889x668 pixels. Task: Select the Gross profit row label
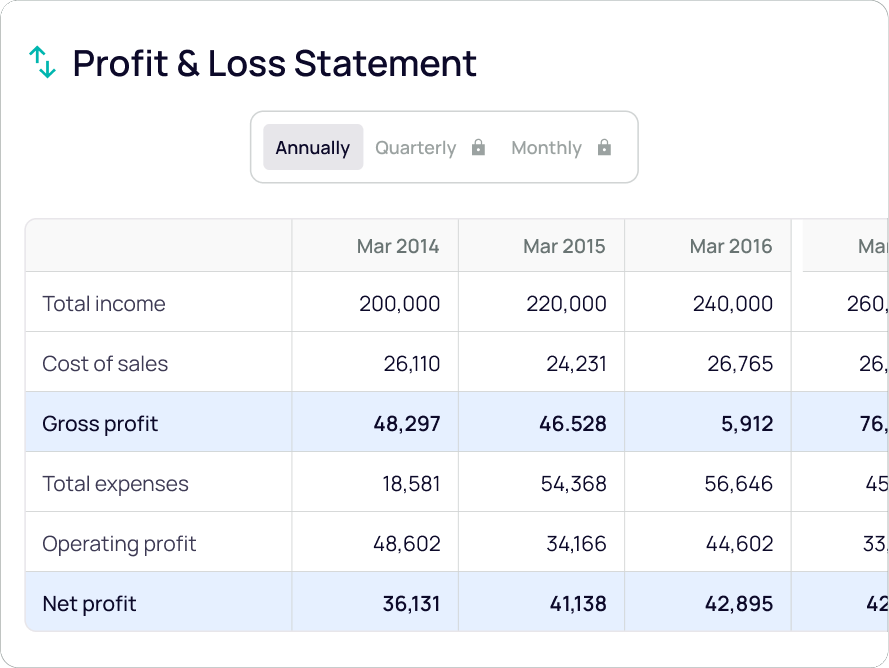coord(100,424)
